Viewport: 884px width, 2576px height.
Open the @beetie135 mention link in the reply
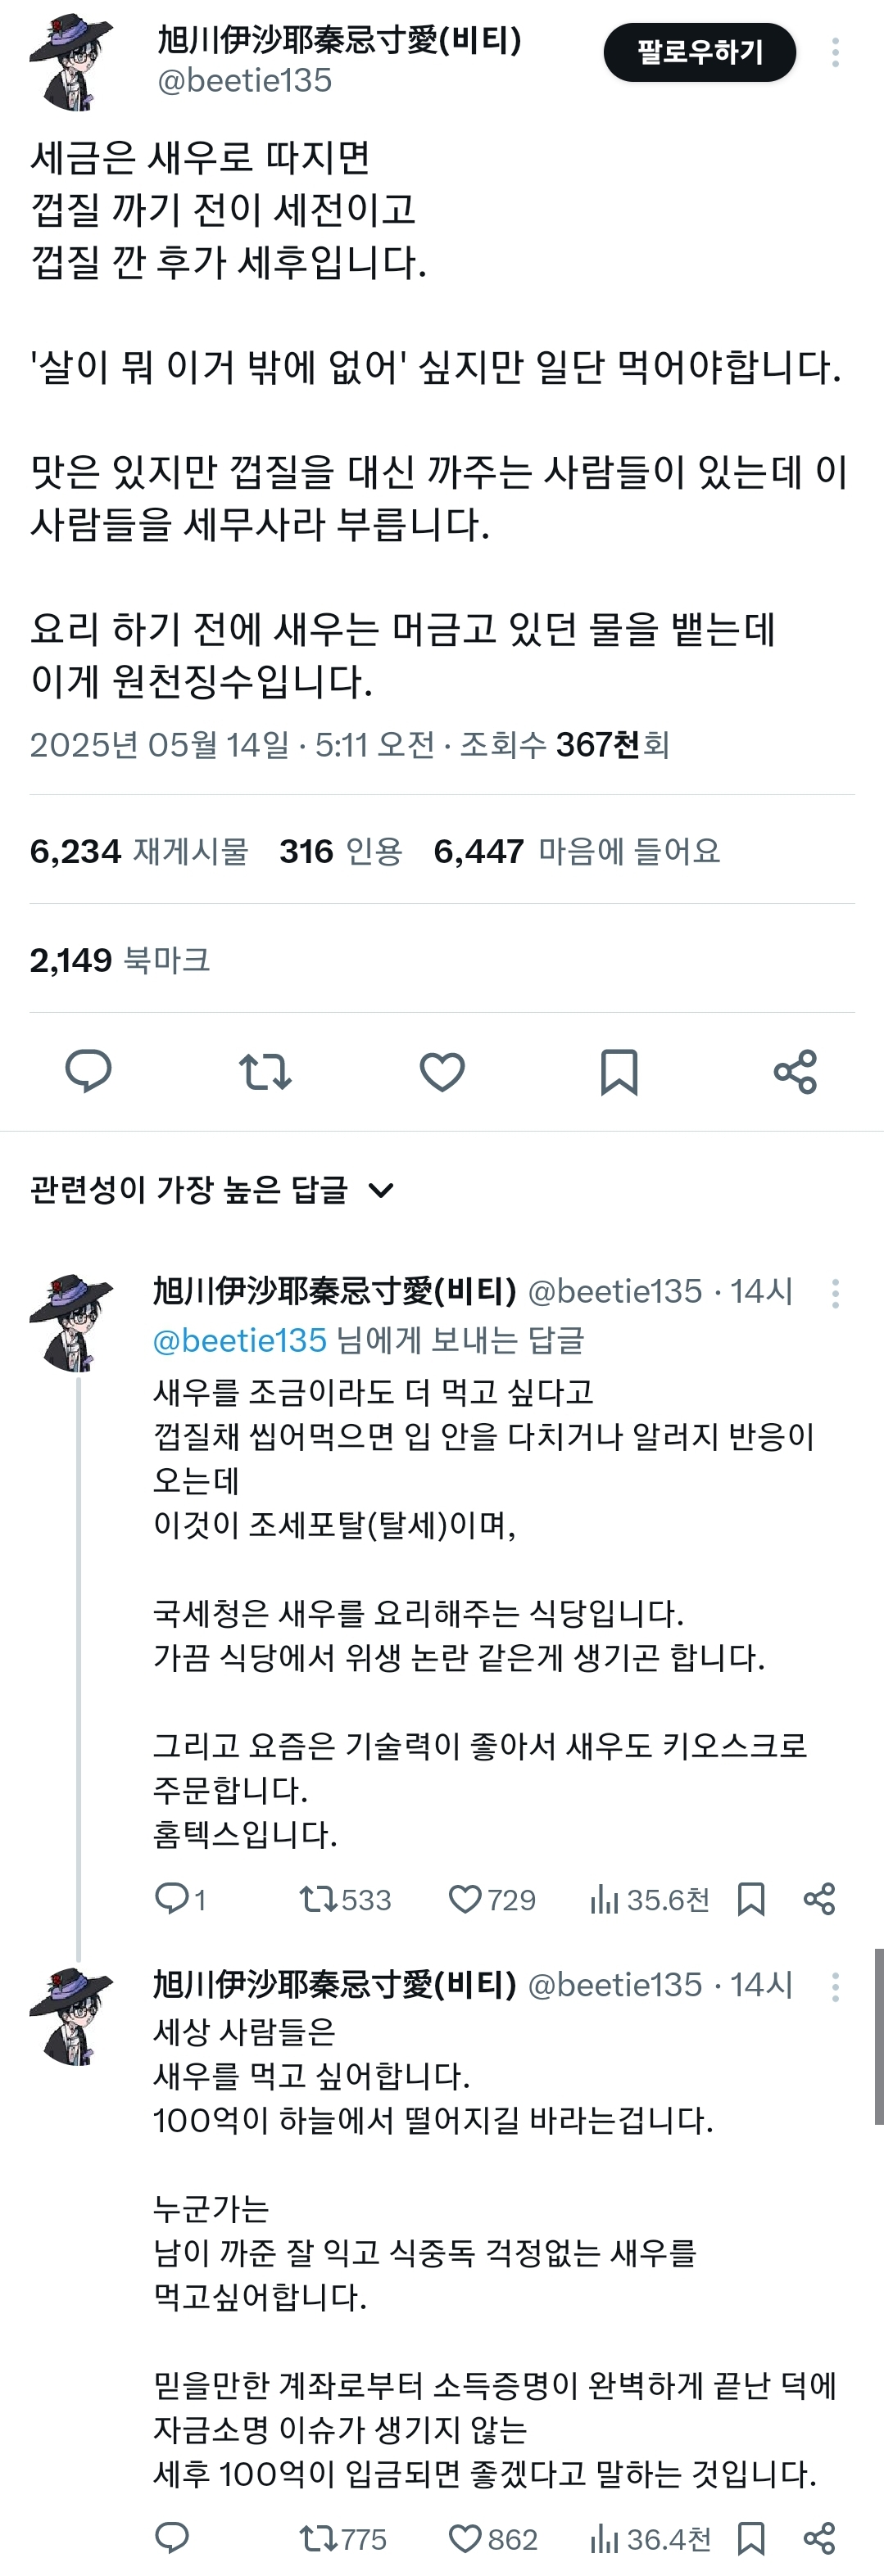(x=239, y=1340)
